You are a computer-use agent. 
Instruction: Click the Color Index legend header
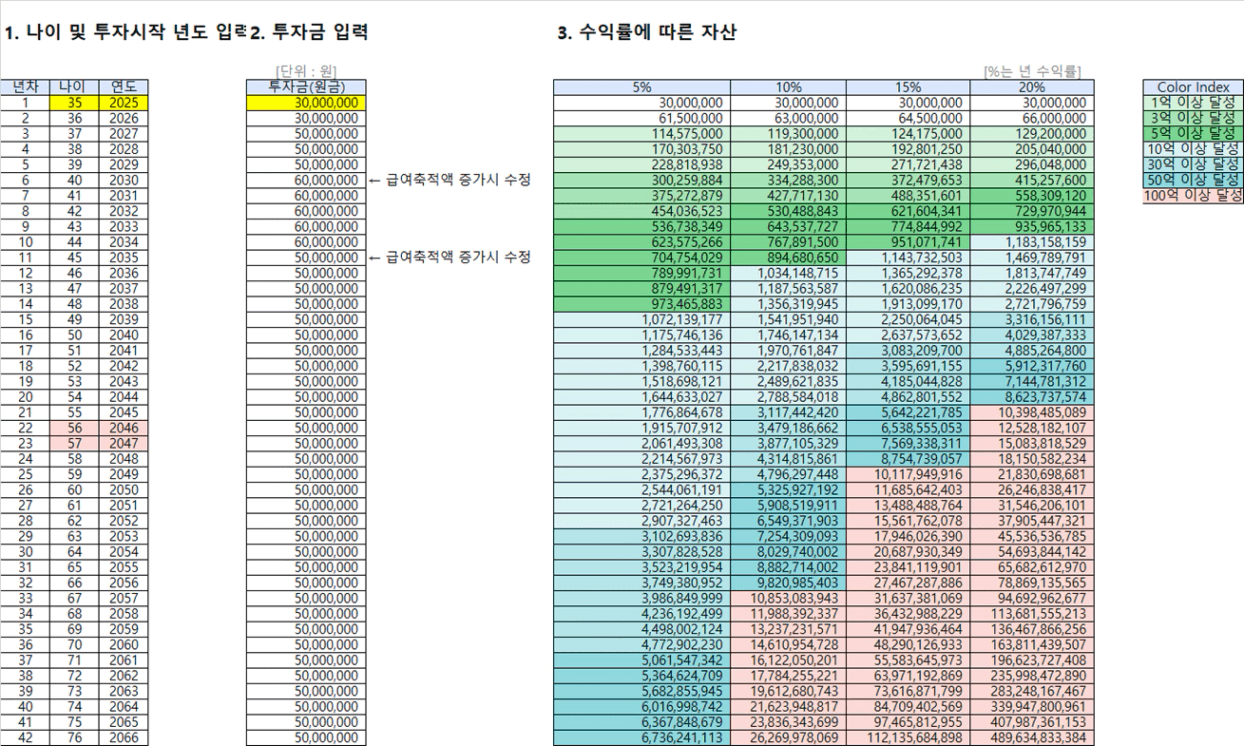pyautogui.click(x=1192, y=87)
